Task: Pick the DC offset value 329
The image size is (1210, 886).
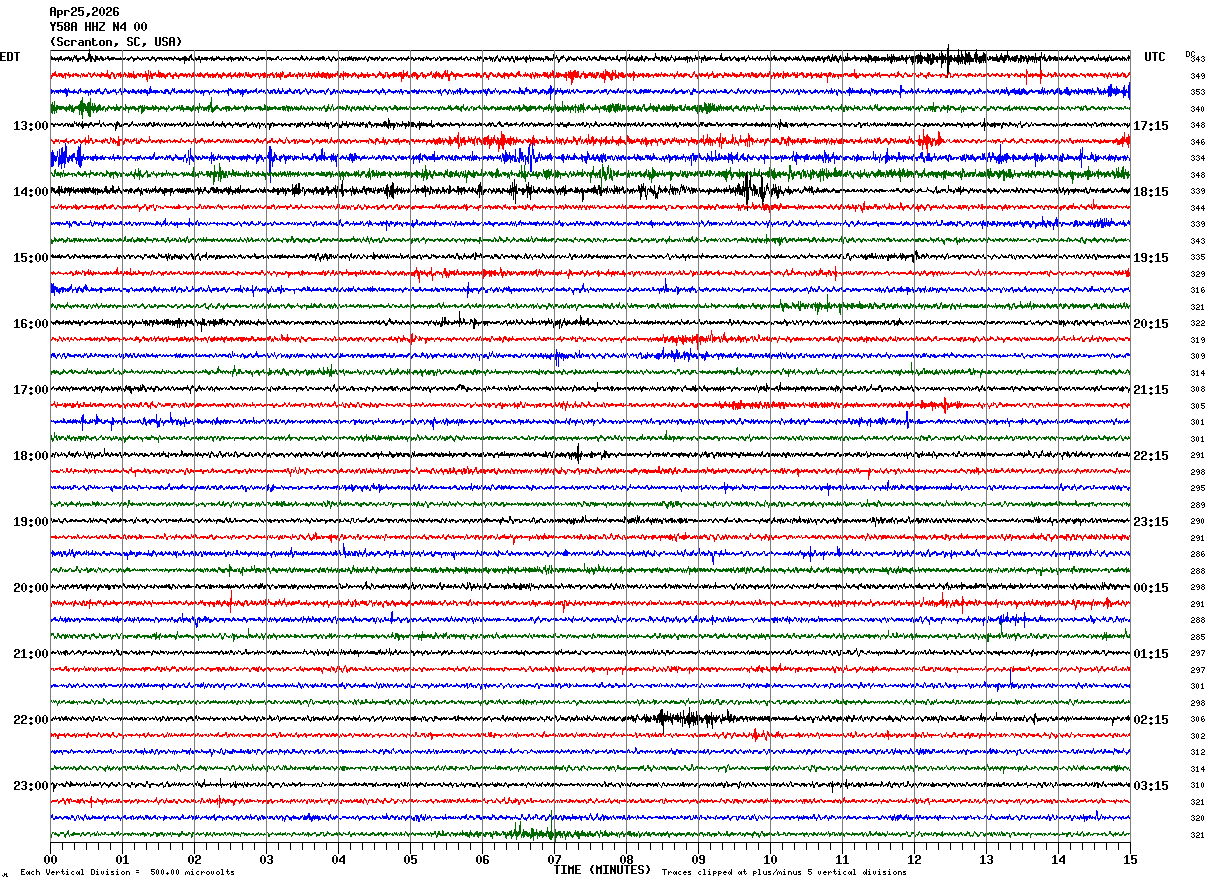Action: click(1197, 274)
